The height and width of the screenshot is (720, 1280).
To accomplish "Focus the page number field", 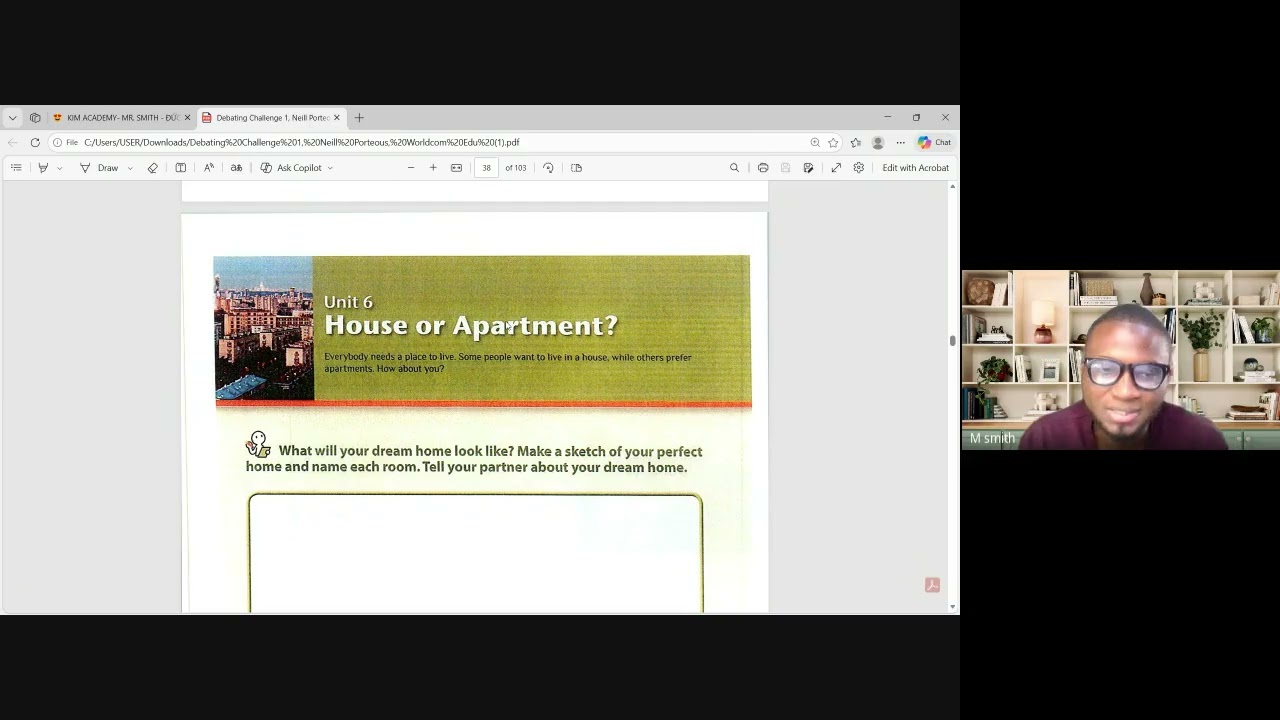I will 487,168.
